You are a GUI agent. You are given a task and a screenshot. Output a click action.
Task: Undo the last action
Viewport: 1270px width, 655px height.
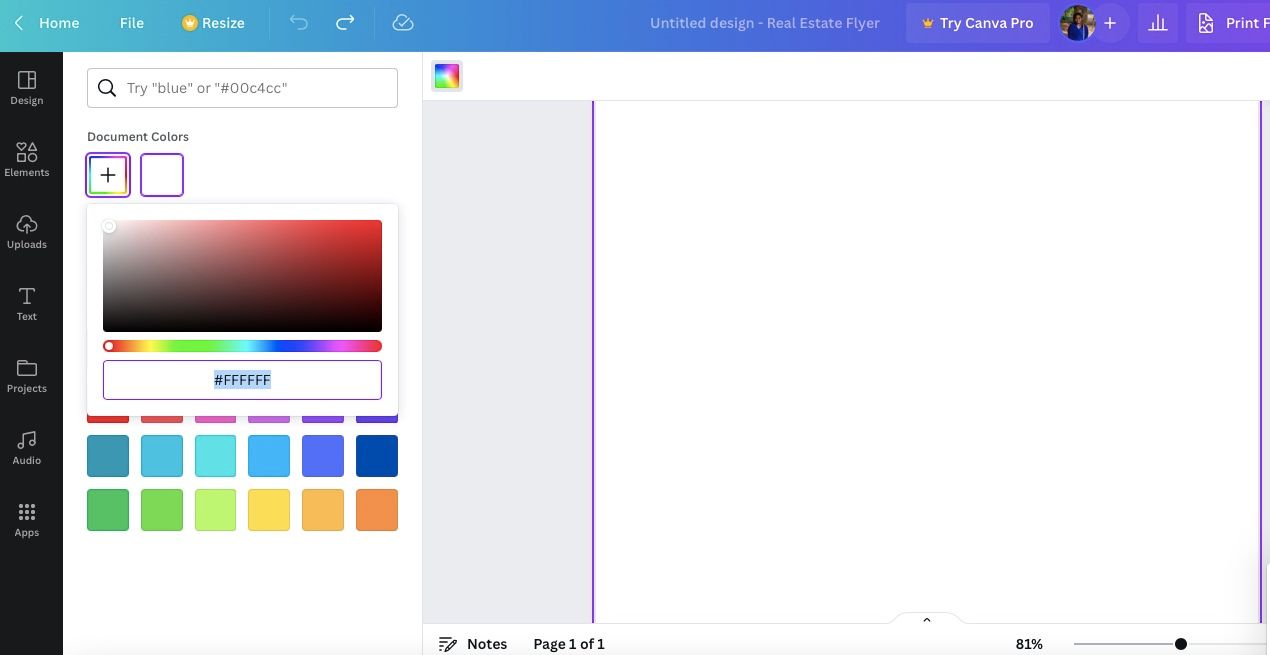(x=298, y=22)
